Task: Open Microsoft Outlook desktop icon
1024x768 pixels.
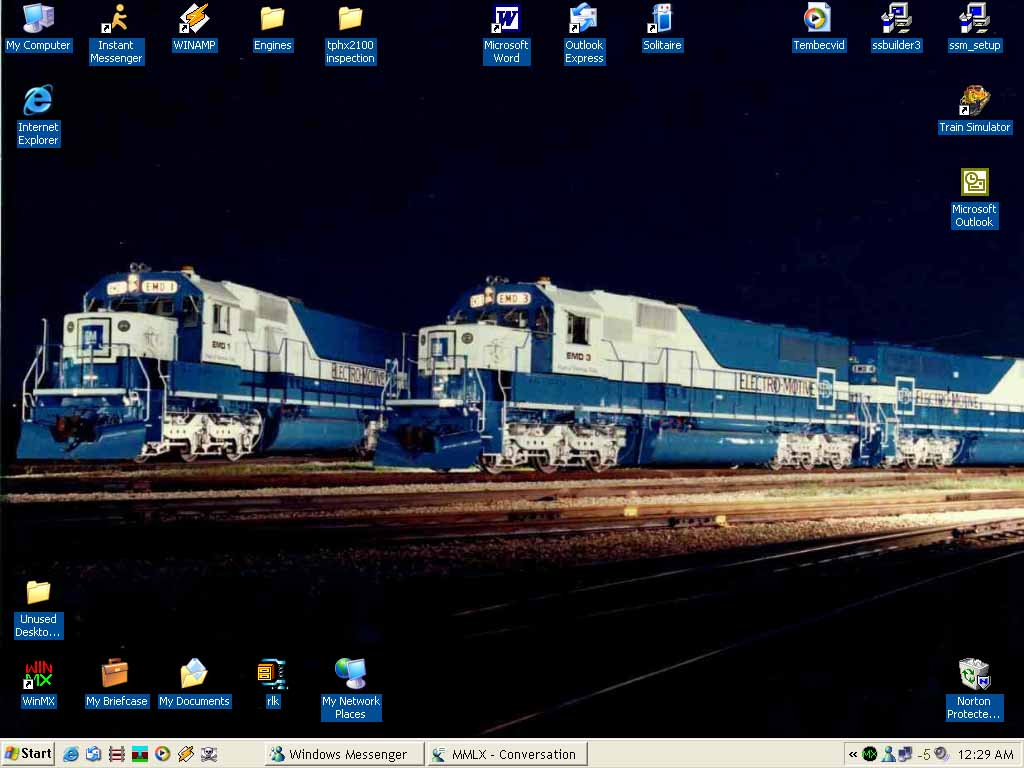Action: point(974,198)
